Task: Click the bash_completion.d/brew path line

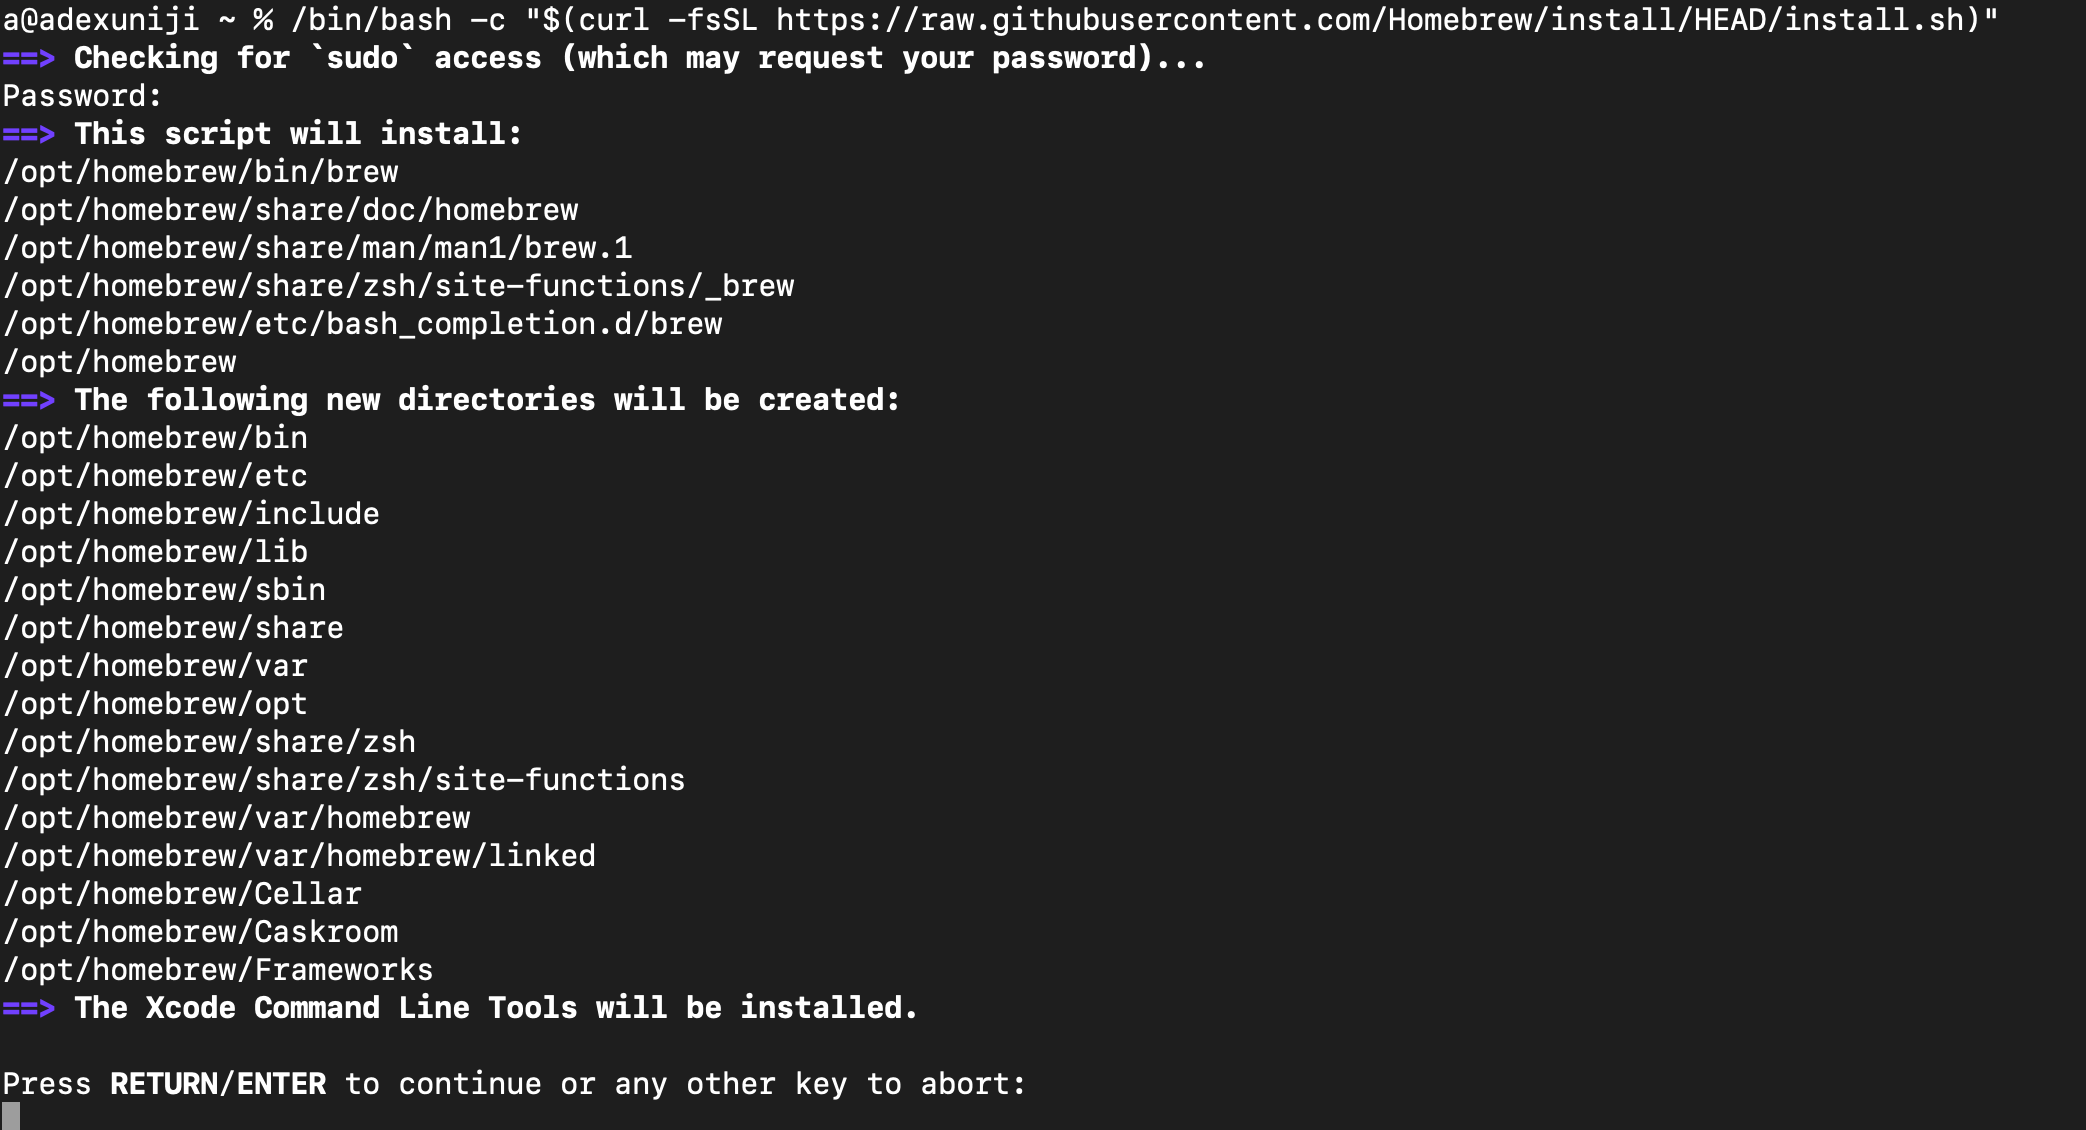Action: pyautogui.click(x=363, y=324)
